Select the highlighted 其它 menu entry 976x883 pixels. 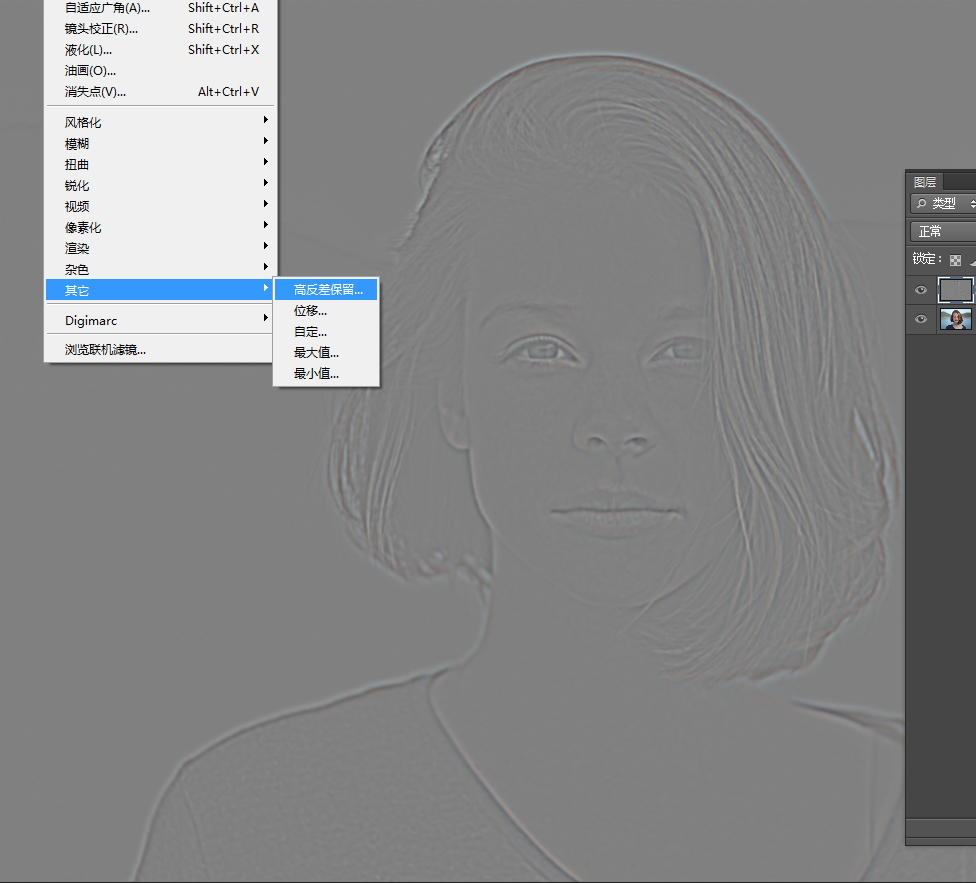click(x=160, y=290)
